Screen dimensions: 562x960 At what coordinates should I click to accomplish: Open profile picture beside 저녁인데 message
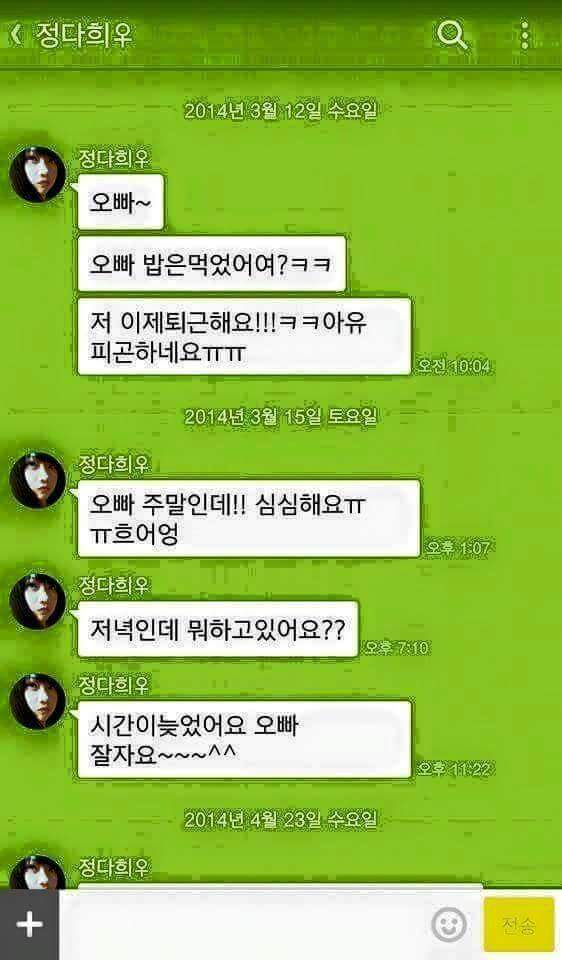coord(38,601)
